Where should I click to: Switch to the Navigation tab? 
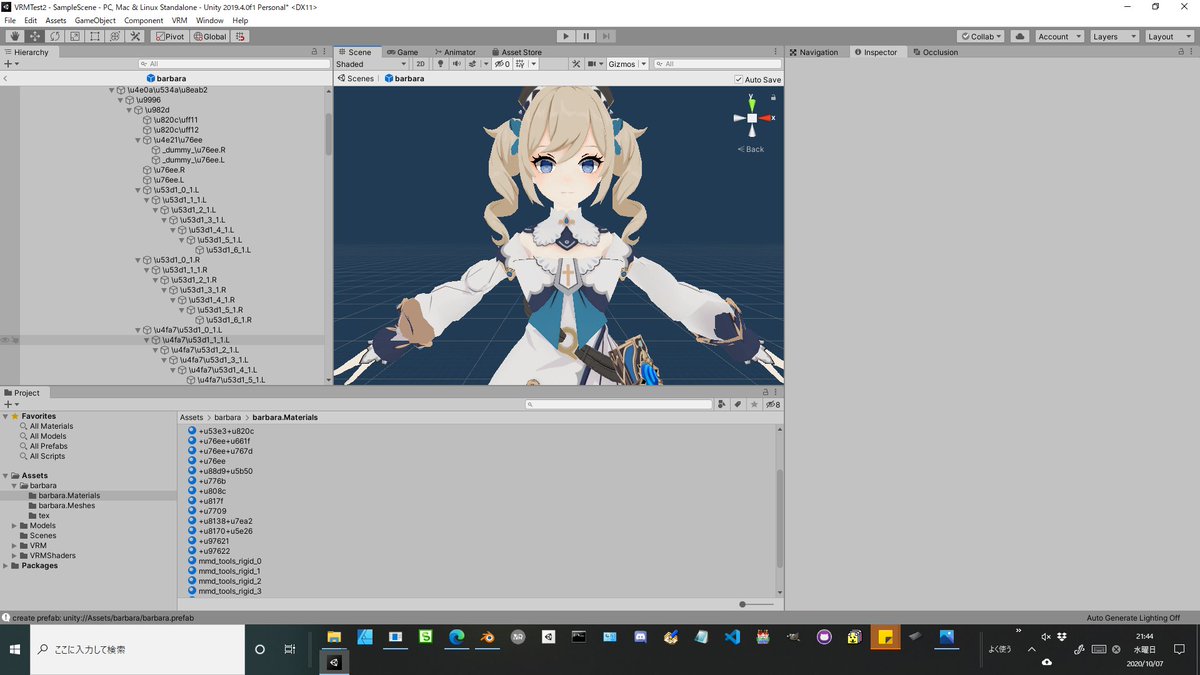[813, 52]
